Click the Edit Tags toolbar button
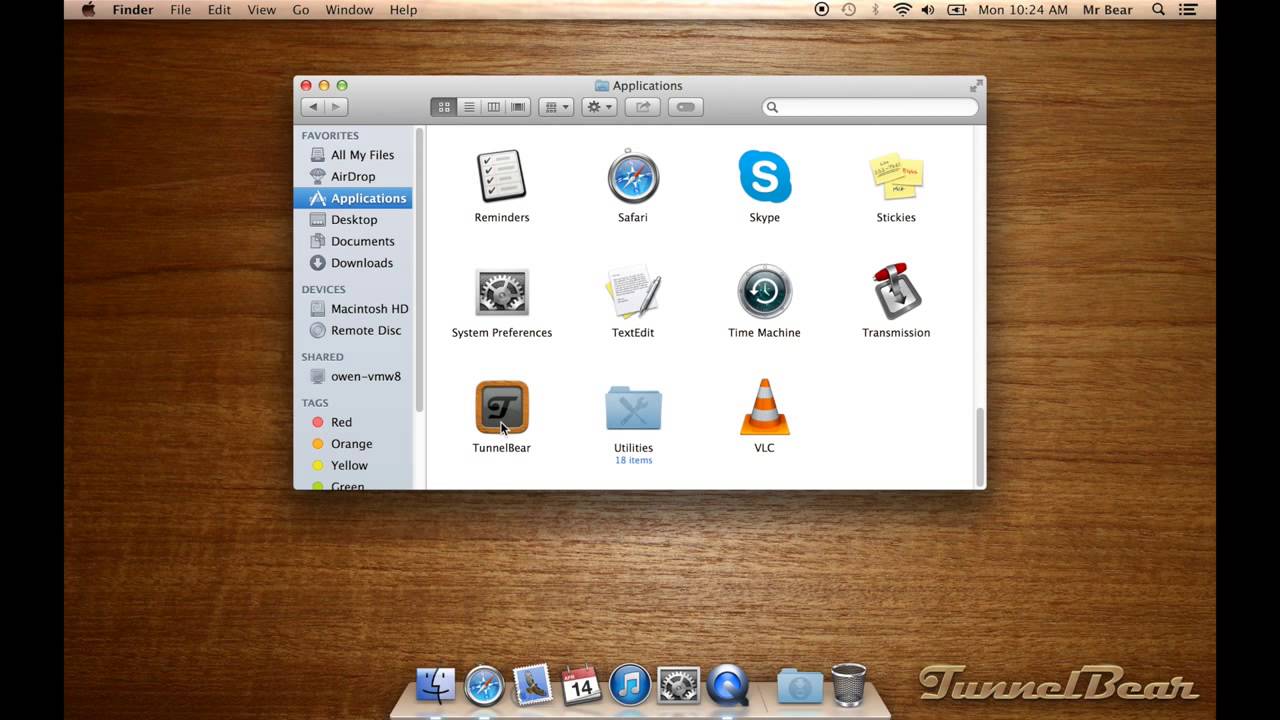Viewport: 1280px width, 720px height. (x=686, y=107)
